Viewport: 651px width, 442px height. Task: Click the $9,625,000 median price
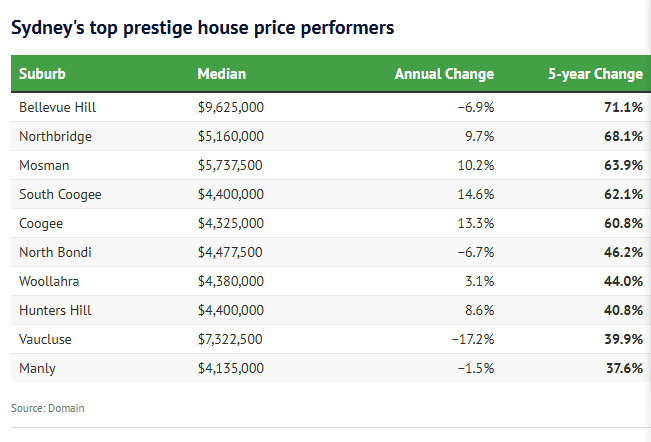[x=231, y=107]
